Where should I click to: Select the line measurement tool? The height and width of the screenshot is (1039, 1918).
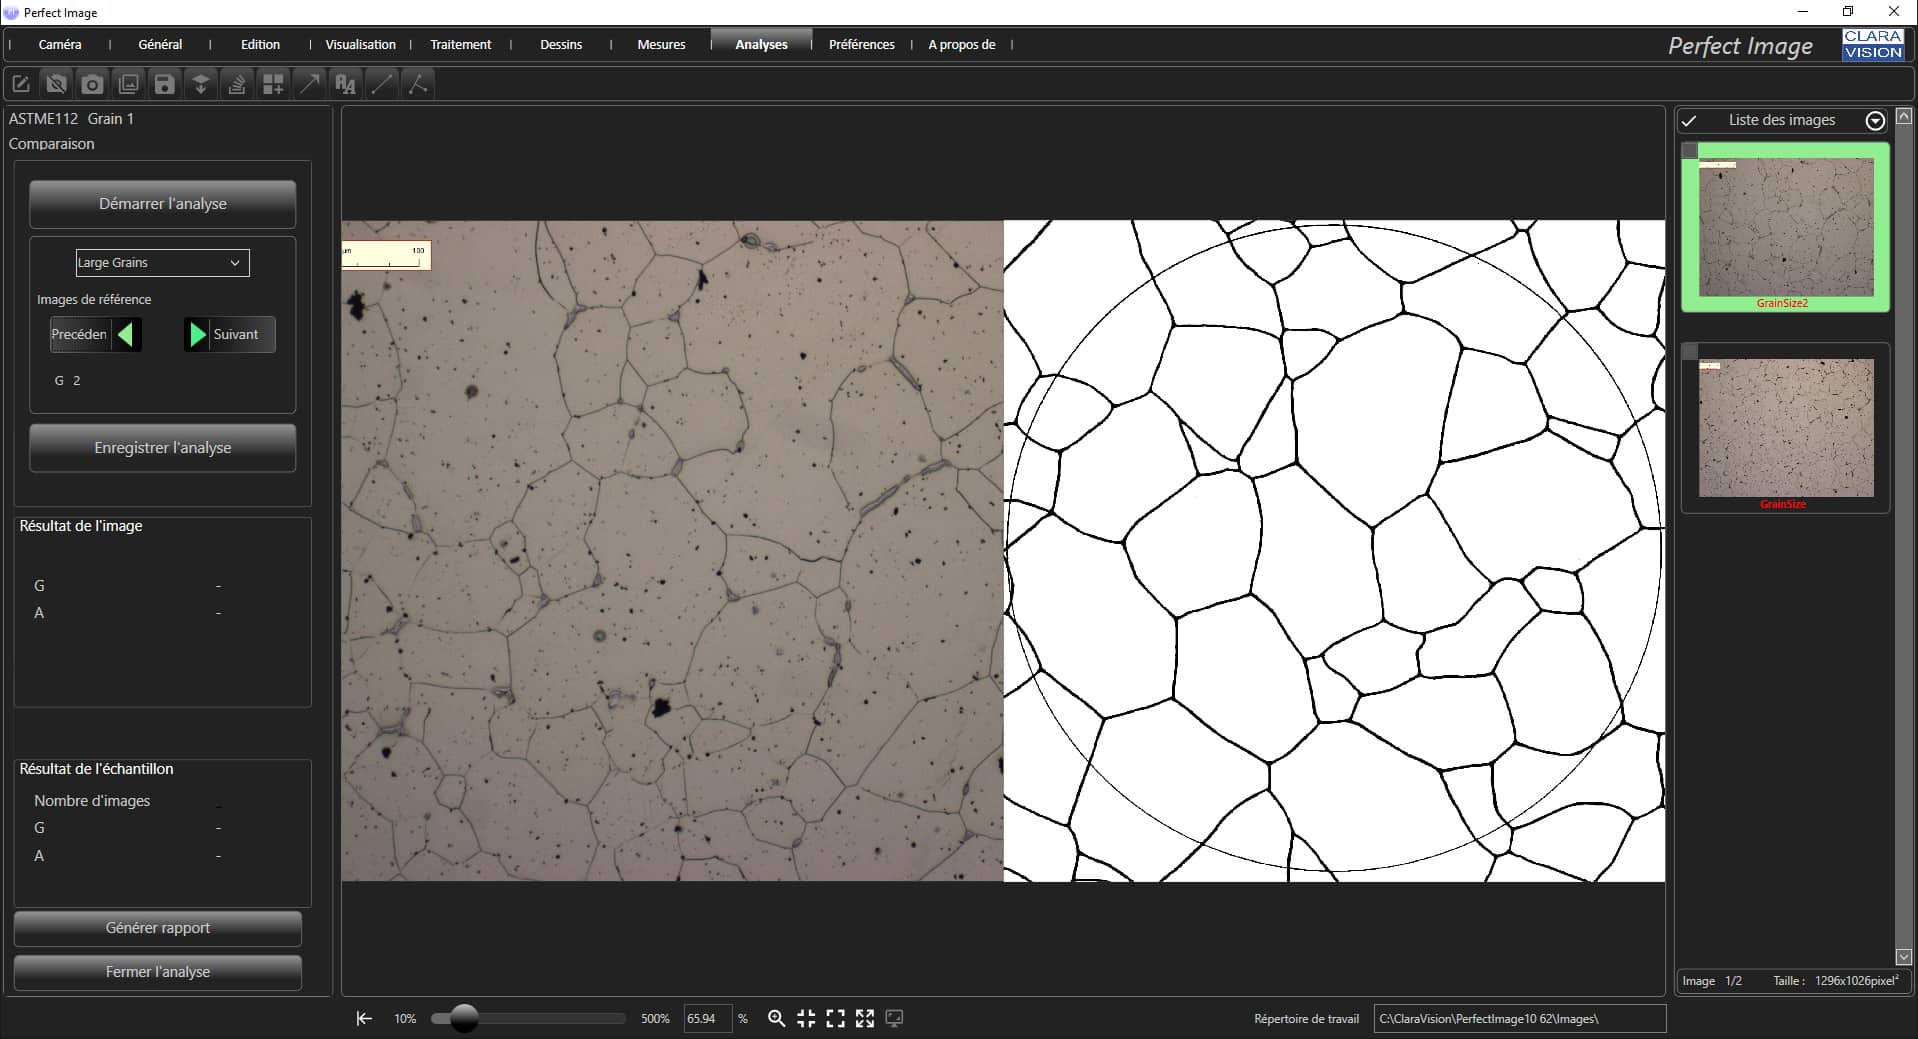[x=382, y=84]
